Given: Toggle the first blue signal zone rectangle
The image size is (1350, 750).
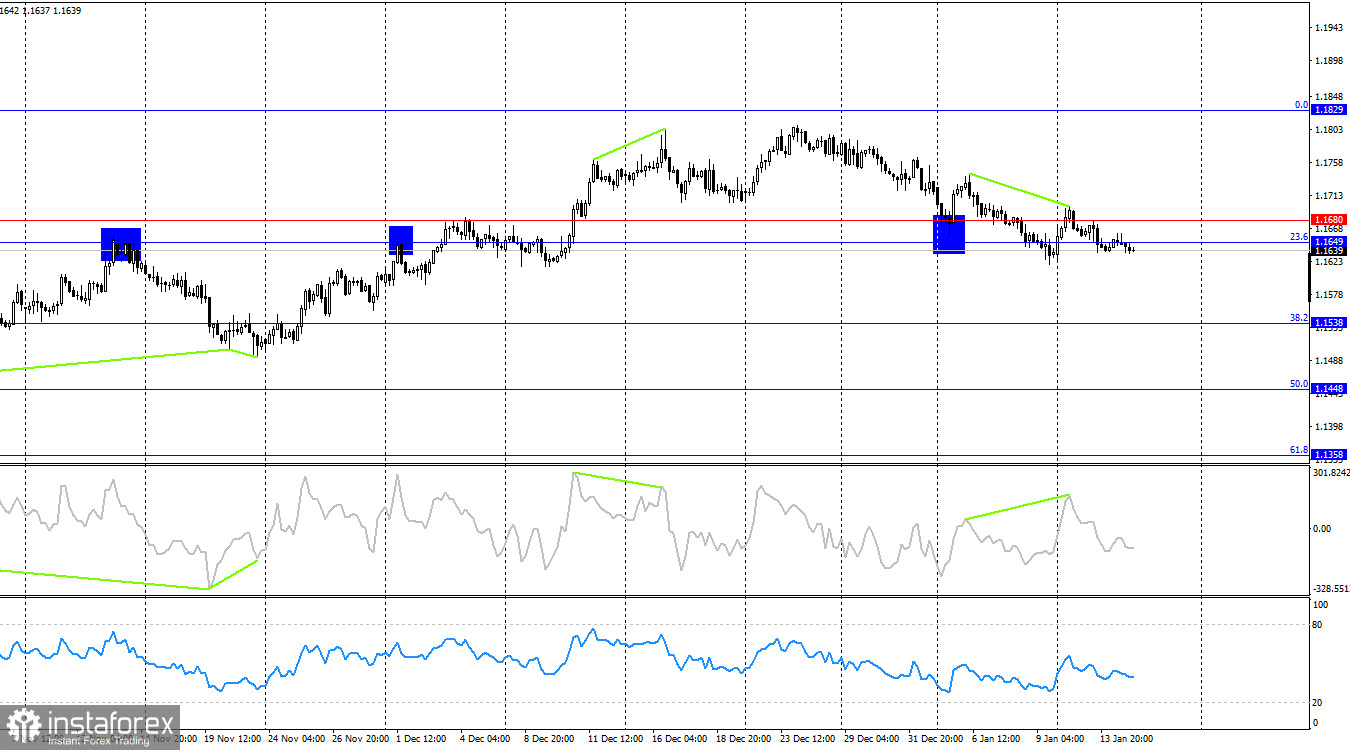Looking at the screenshot, I should coord(120,244).
